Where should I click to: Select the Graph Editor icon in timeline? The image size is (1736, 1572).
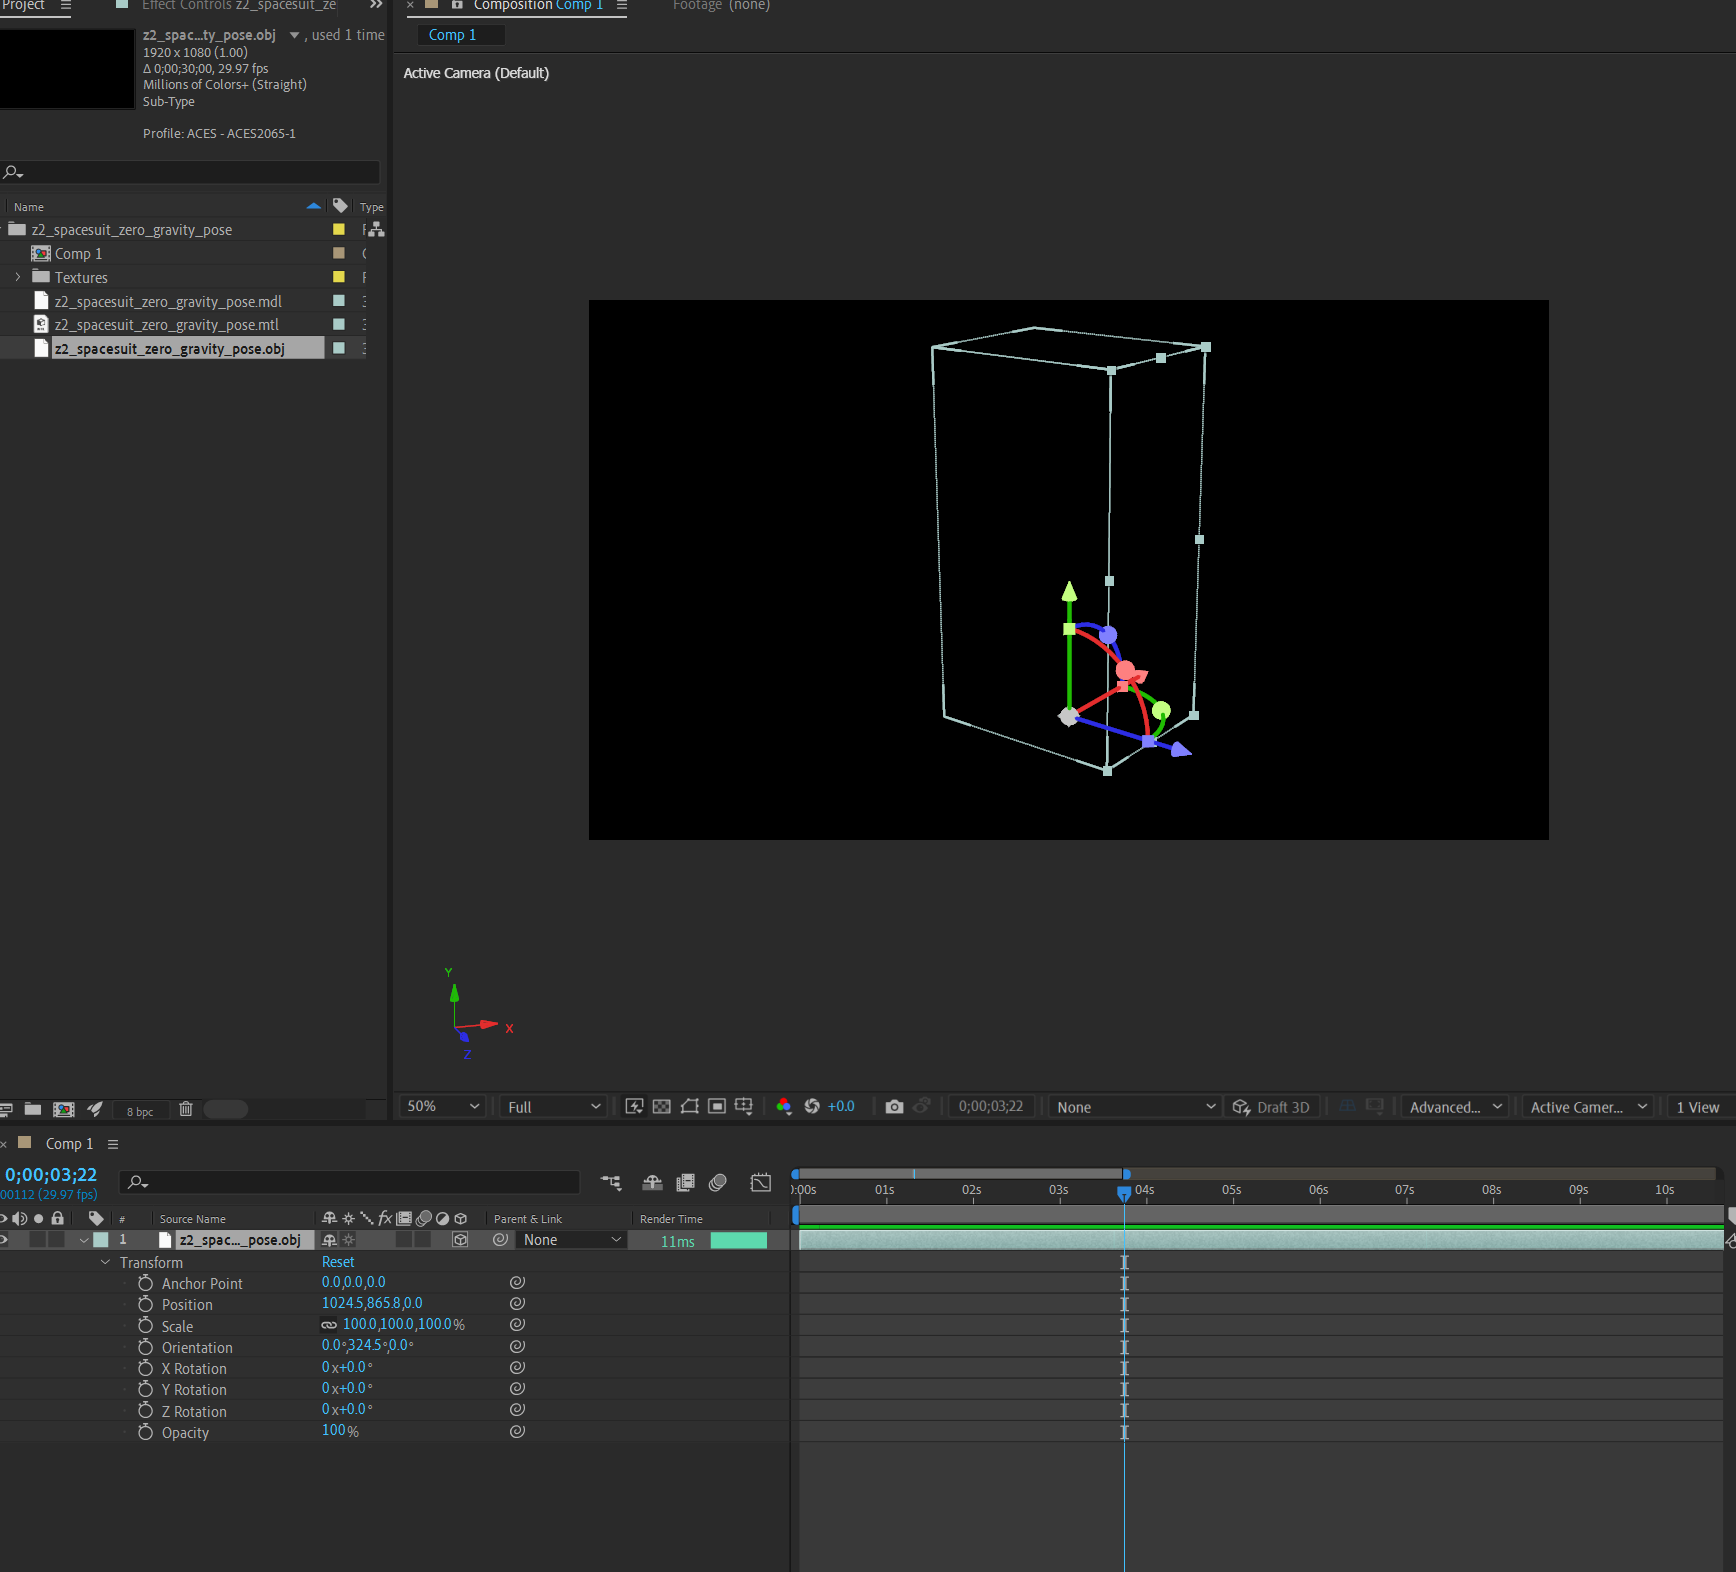click(760, 1183)
